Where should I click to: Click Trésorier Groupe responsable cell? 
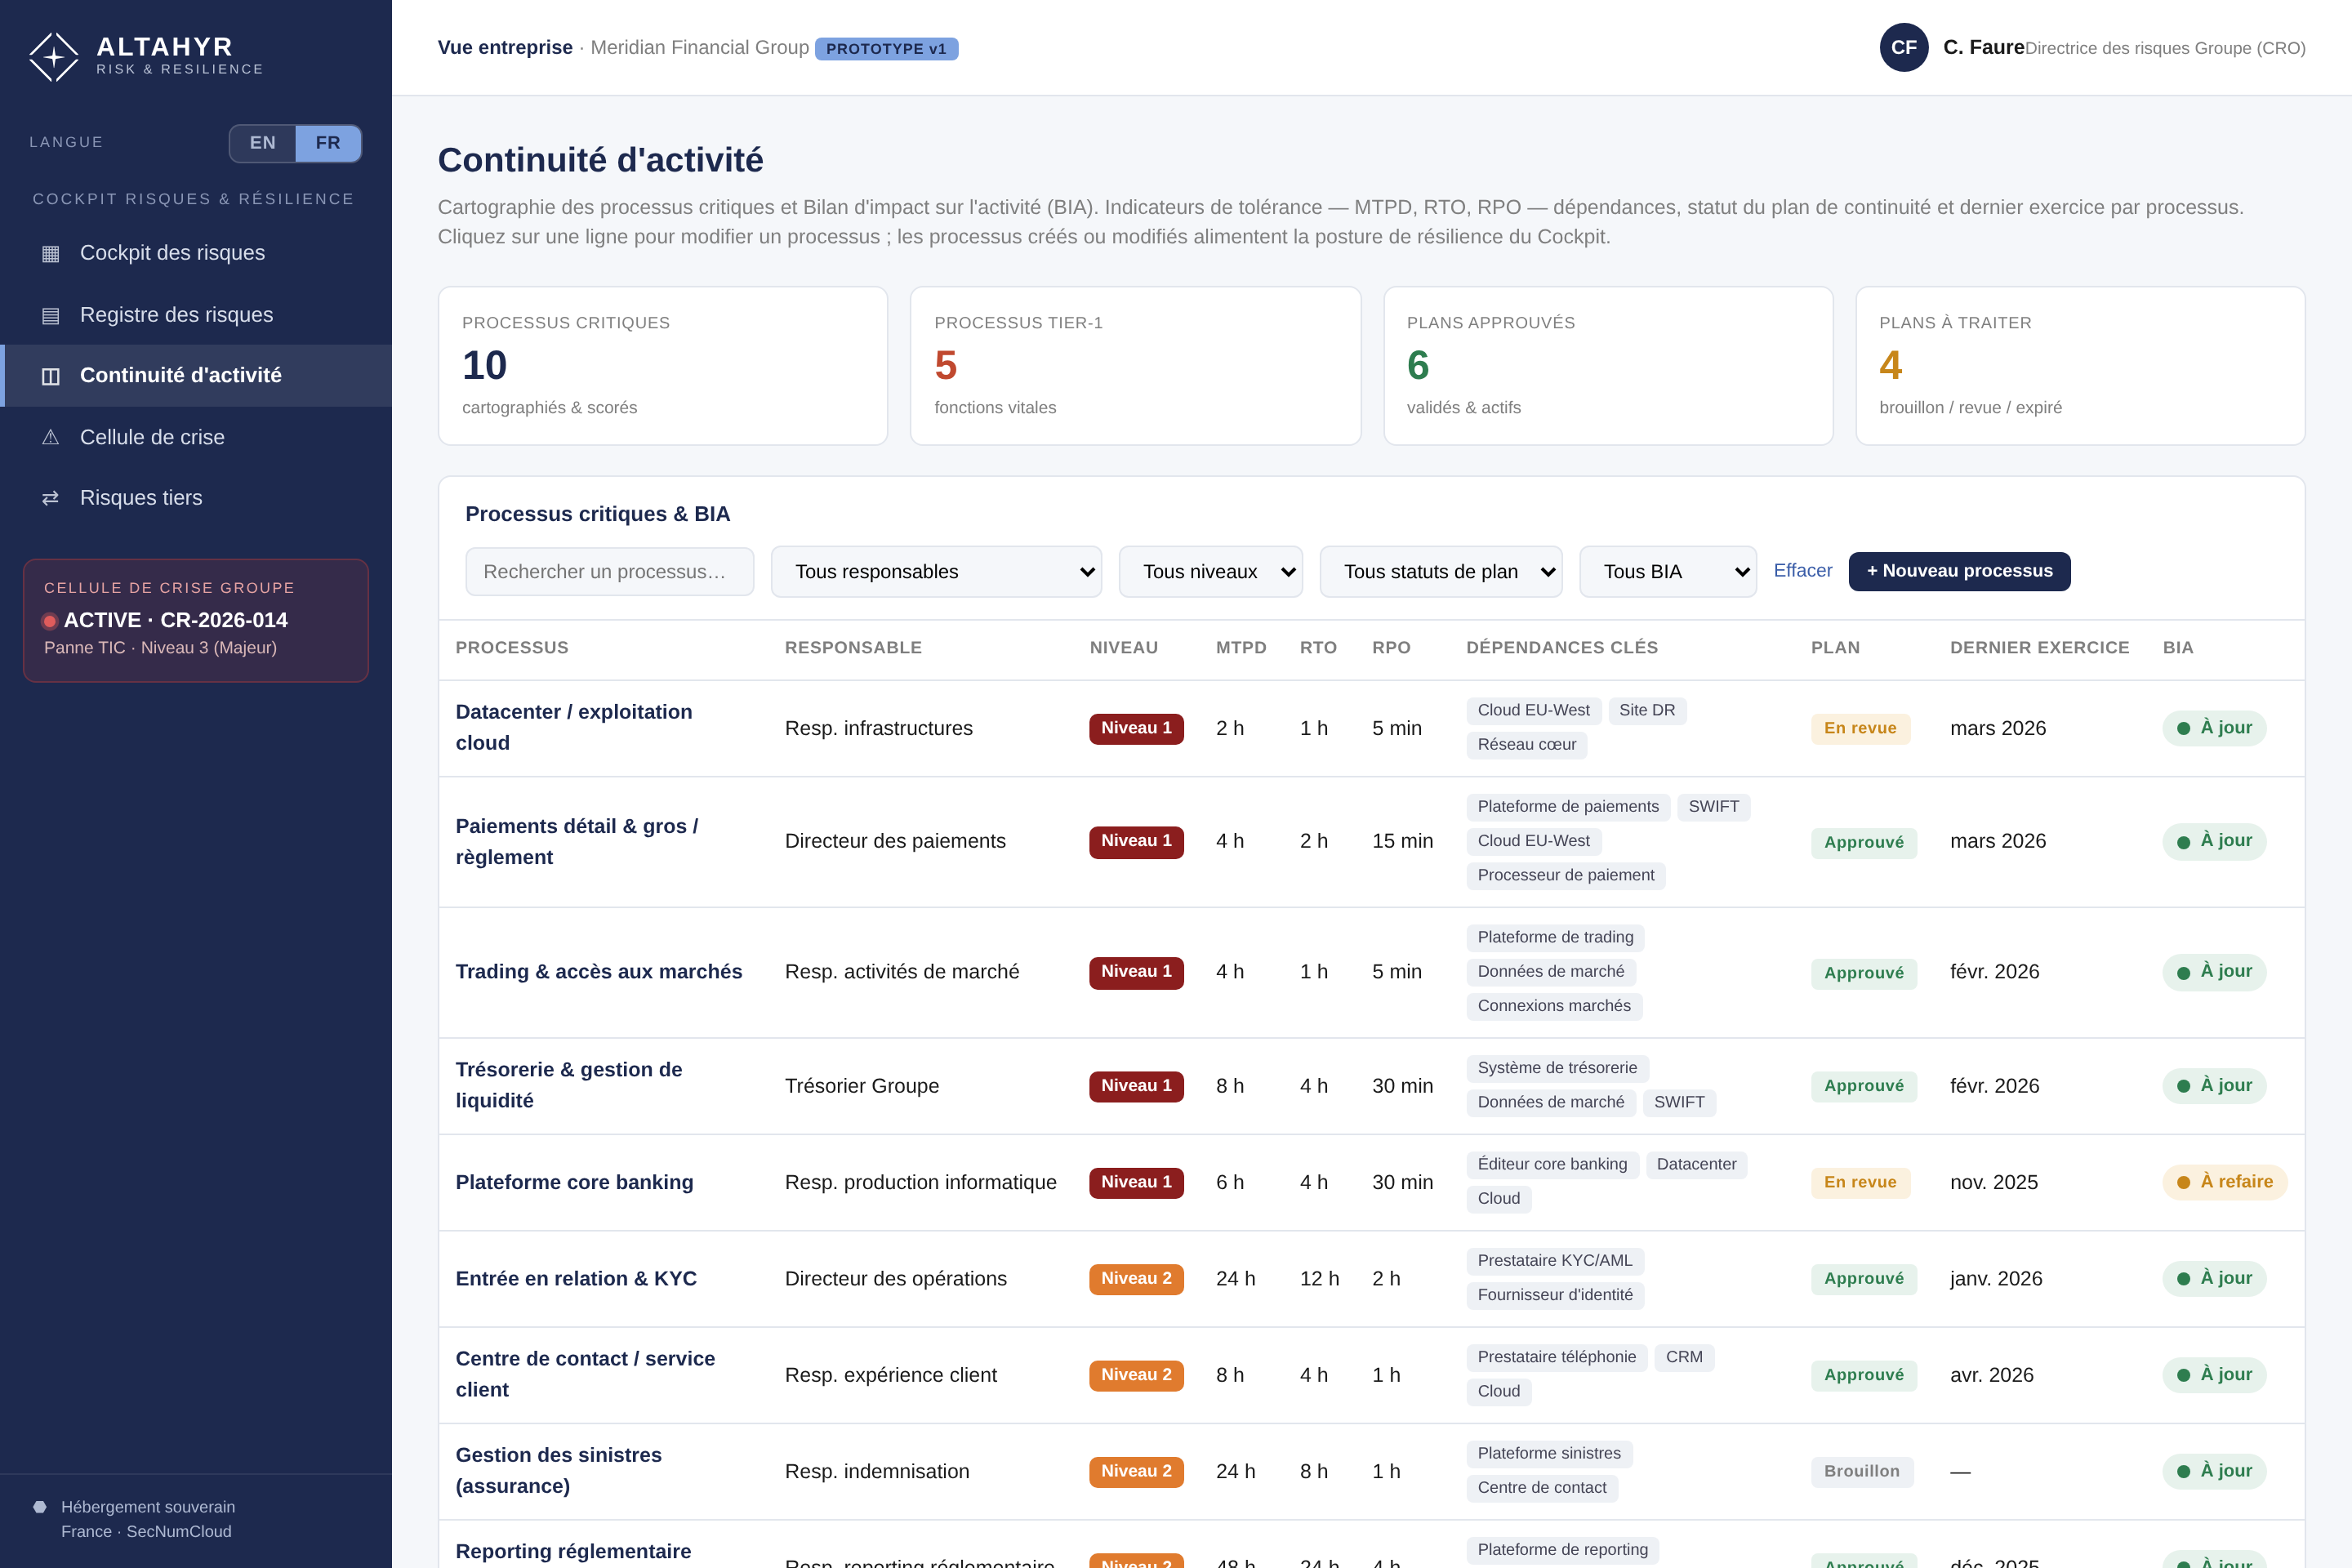coord(862,1086)
